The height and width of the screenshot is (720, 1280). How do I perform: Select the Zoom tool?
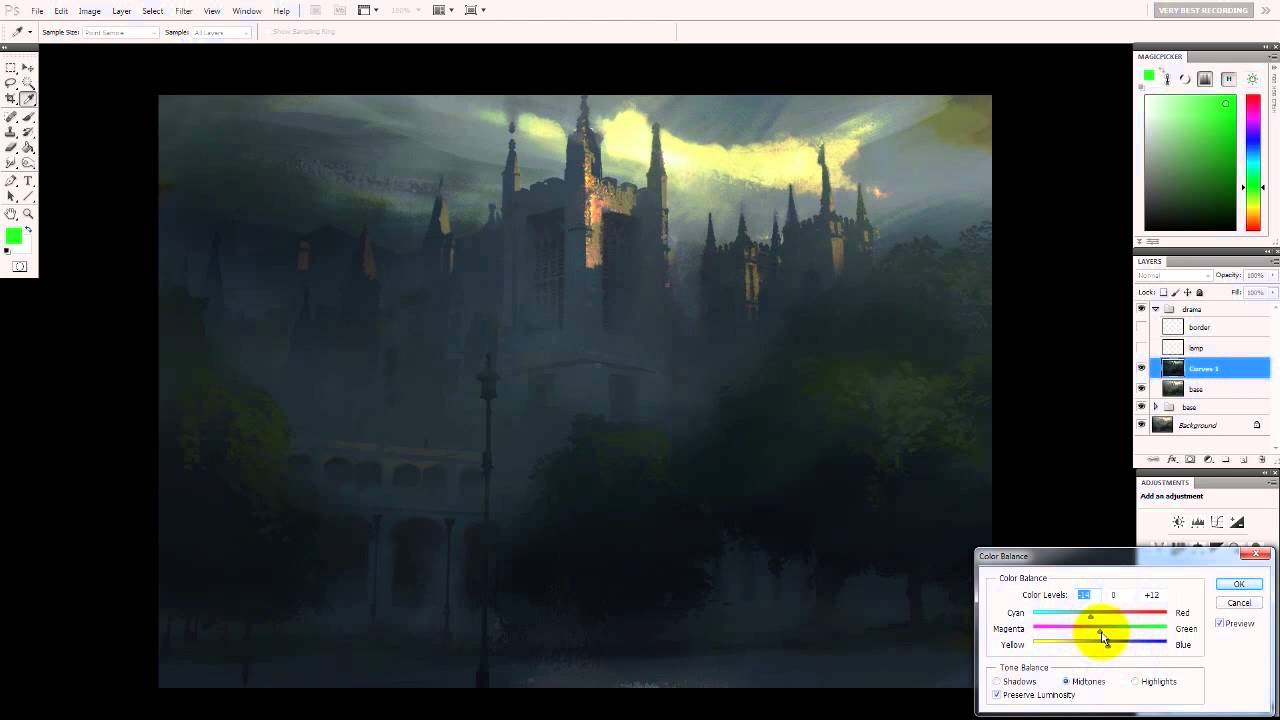point(28,214)
